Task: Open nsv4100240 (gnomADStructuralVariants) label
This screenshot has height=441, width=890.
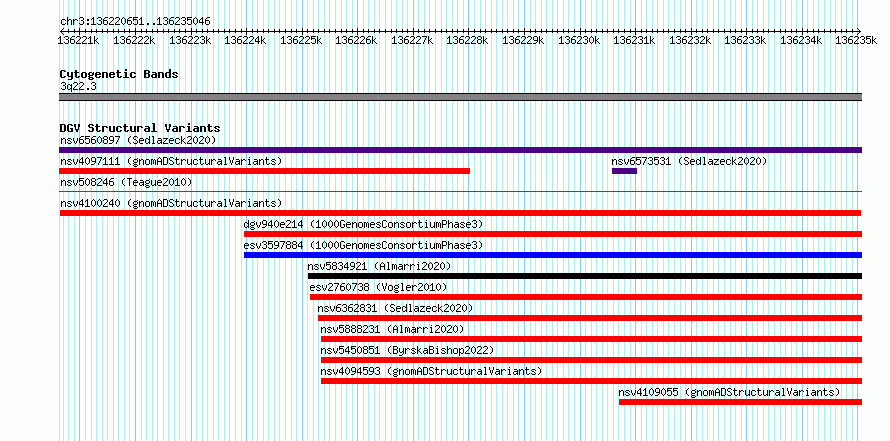Action: 171,203
